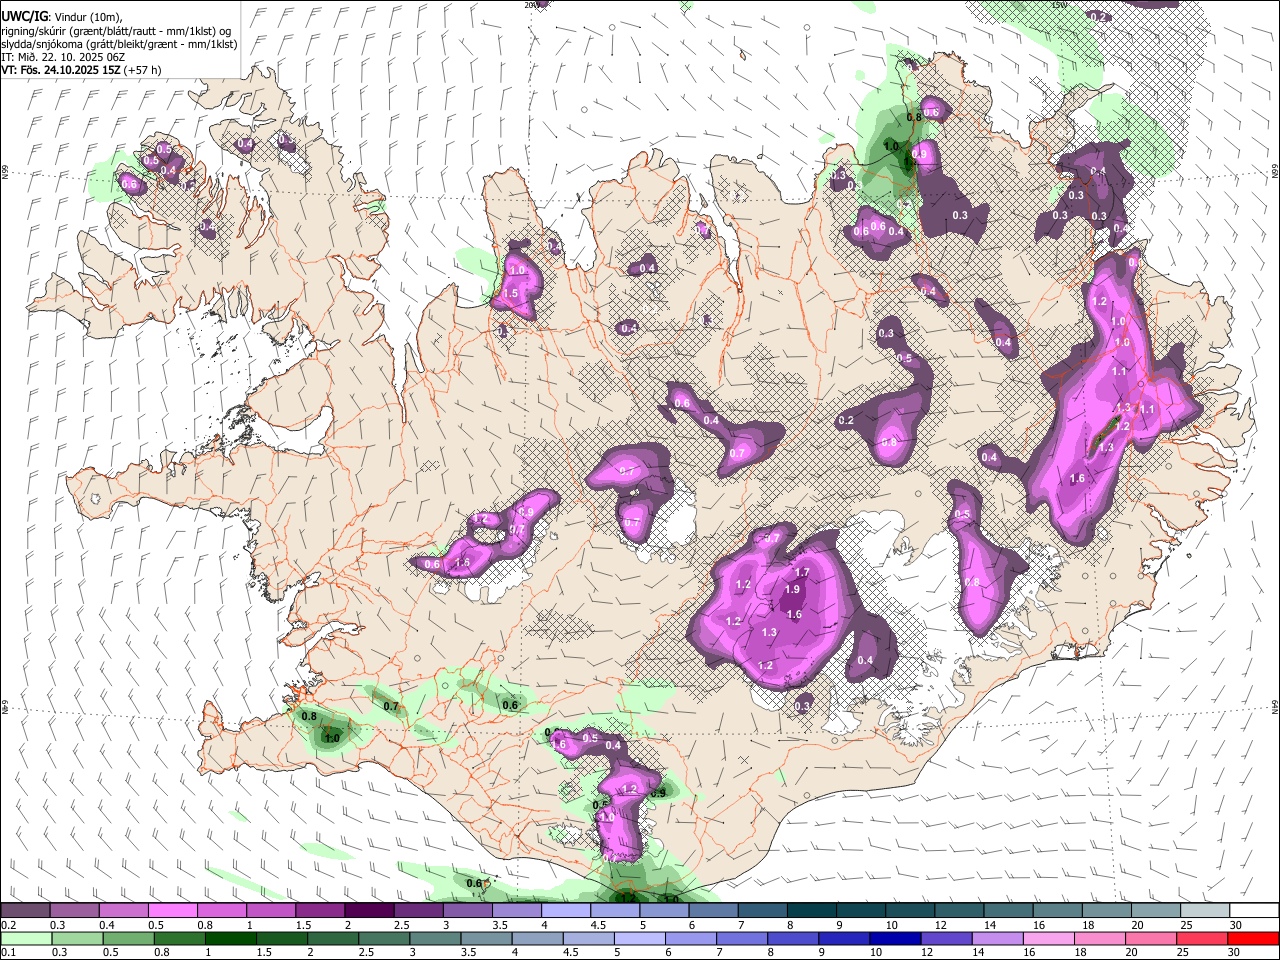The width and height of the screenshot is (1280, 960).
Task: Pick the lower-row deep blue swatch starting at 10
Action: 894,938
